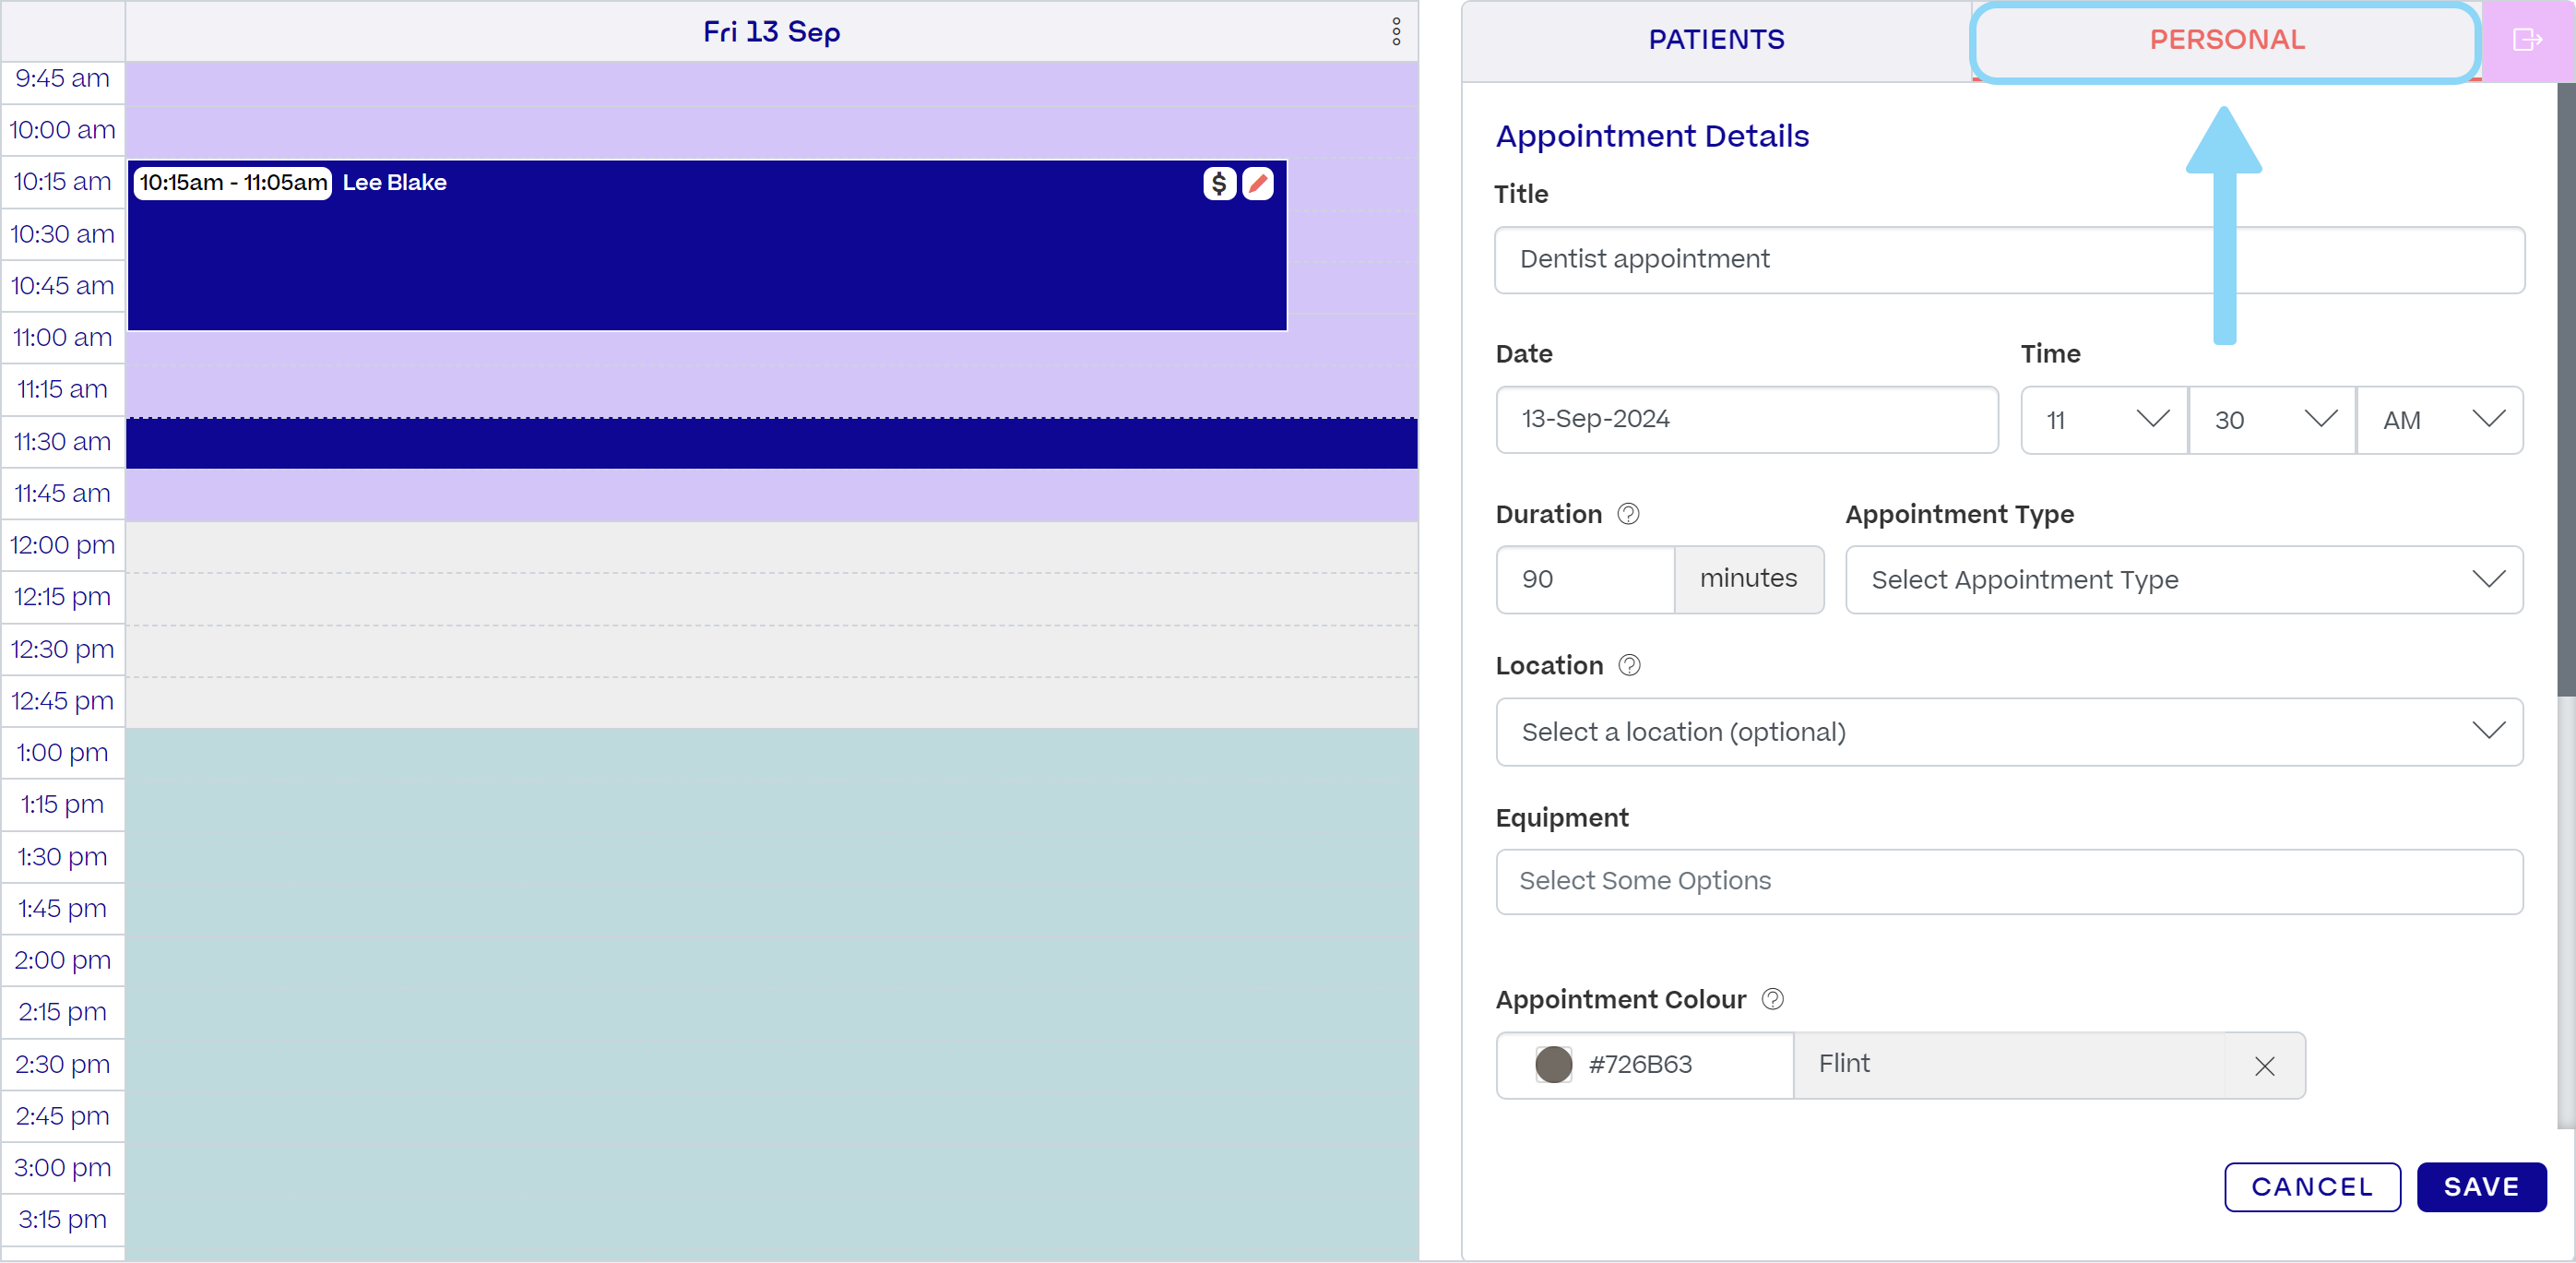The width and height of the screenshot is (2576, 1263).
Task: Open the hour dropdown showing 11
Action: [2104, 420]
